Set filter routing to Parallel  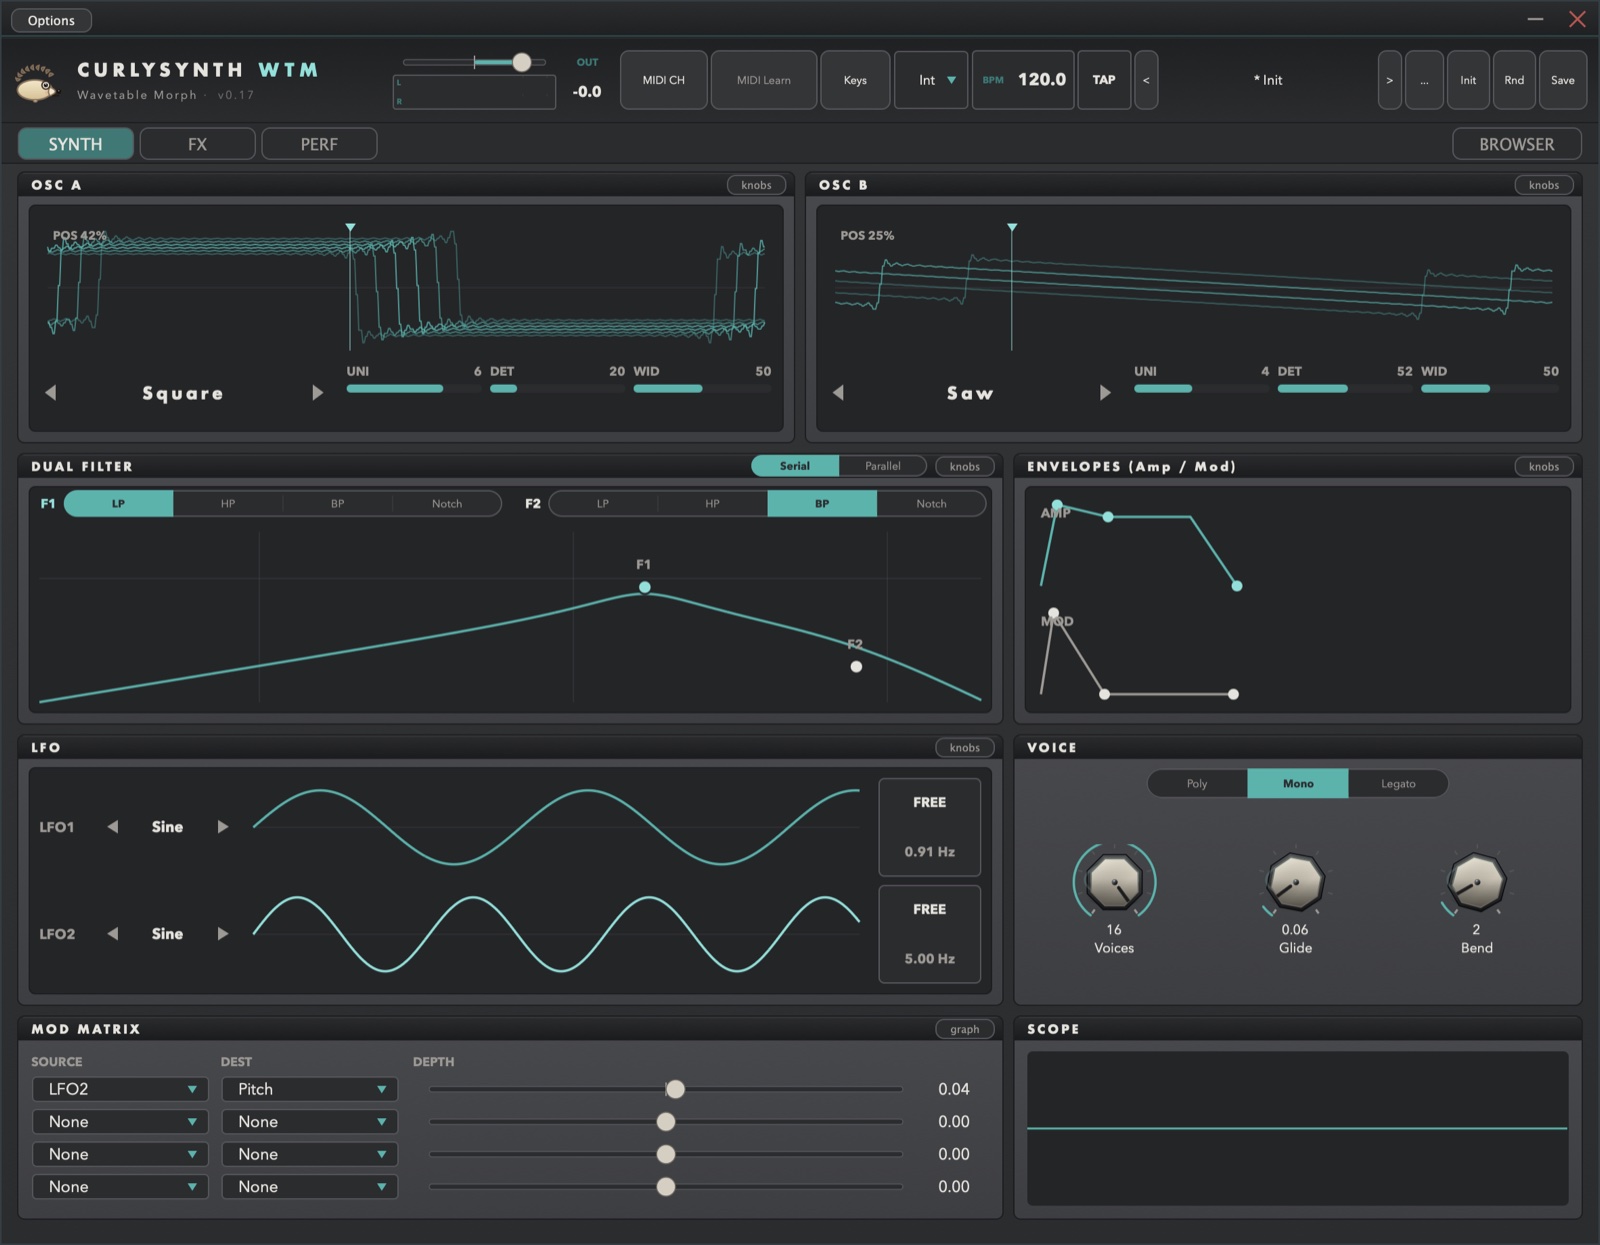pyautogui.click(x=882, y=466)
